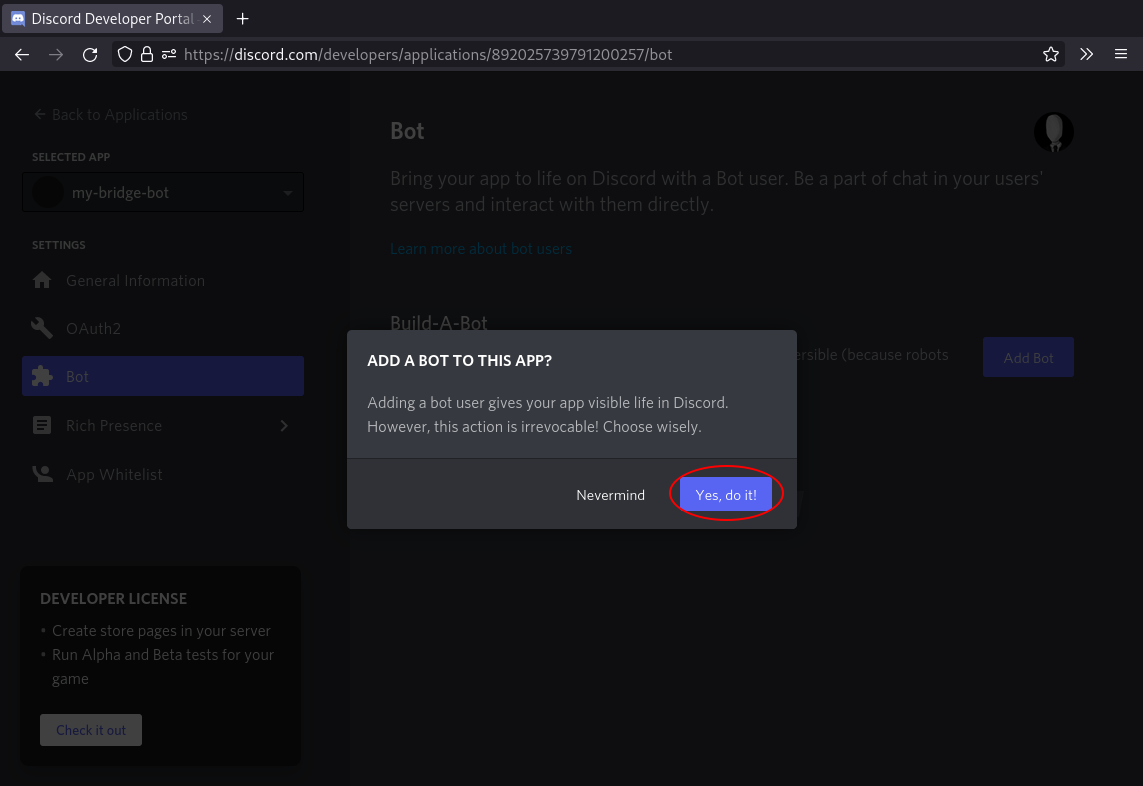Dismiss dialog with Nevermind

pyautogui.click(x=610, y=494)
